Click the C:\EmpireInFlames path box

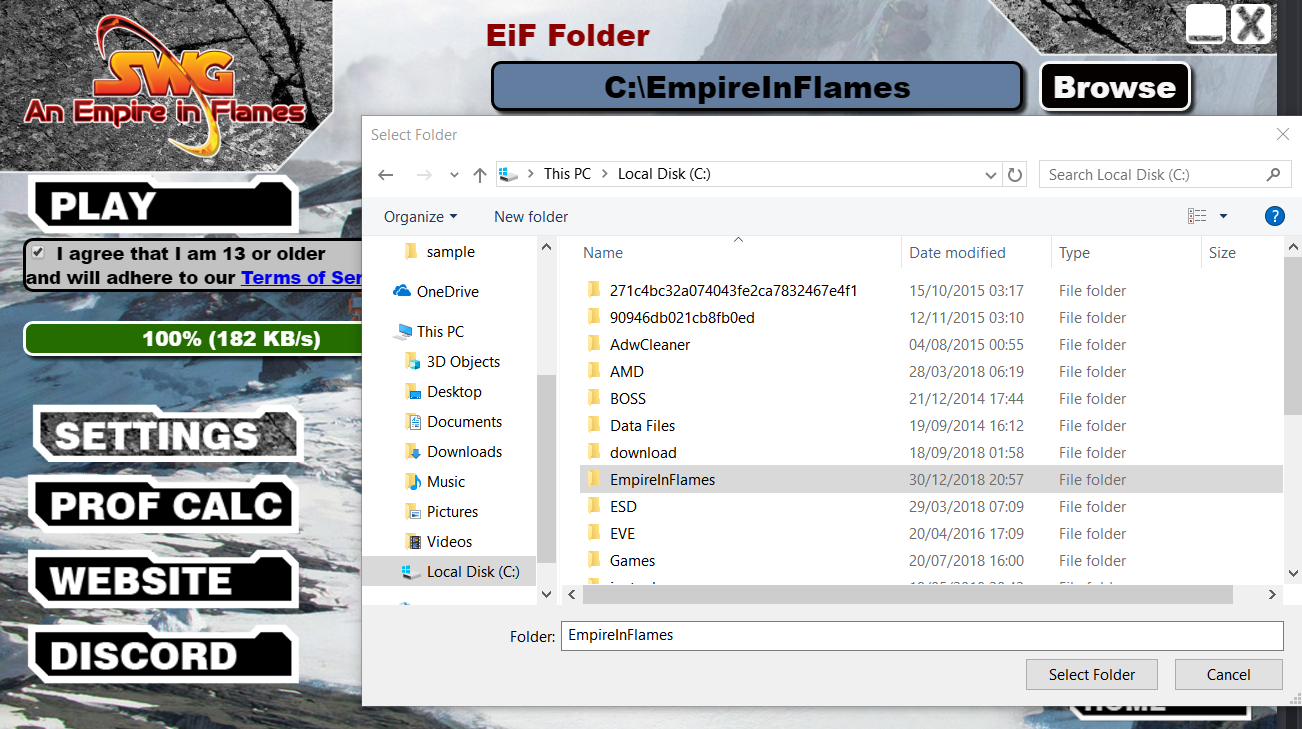tap(757, 87)
